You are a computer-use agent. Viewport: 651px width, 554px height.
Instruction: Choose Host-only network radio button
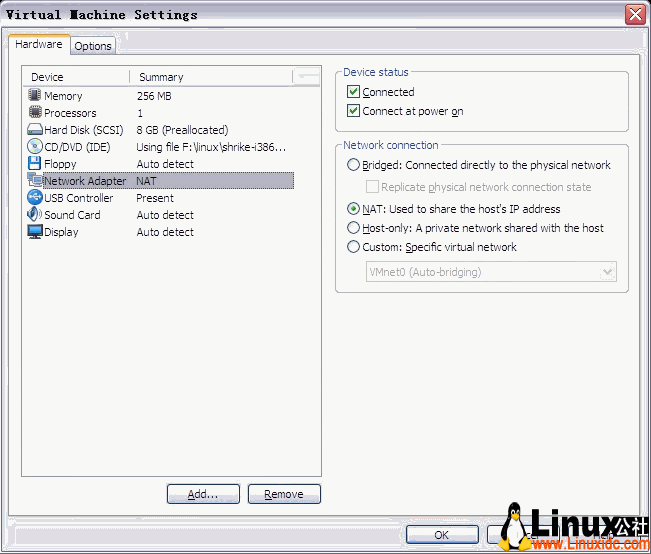click(353, 228)
